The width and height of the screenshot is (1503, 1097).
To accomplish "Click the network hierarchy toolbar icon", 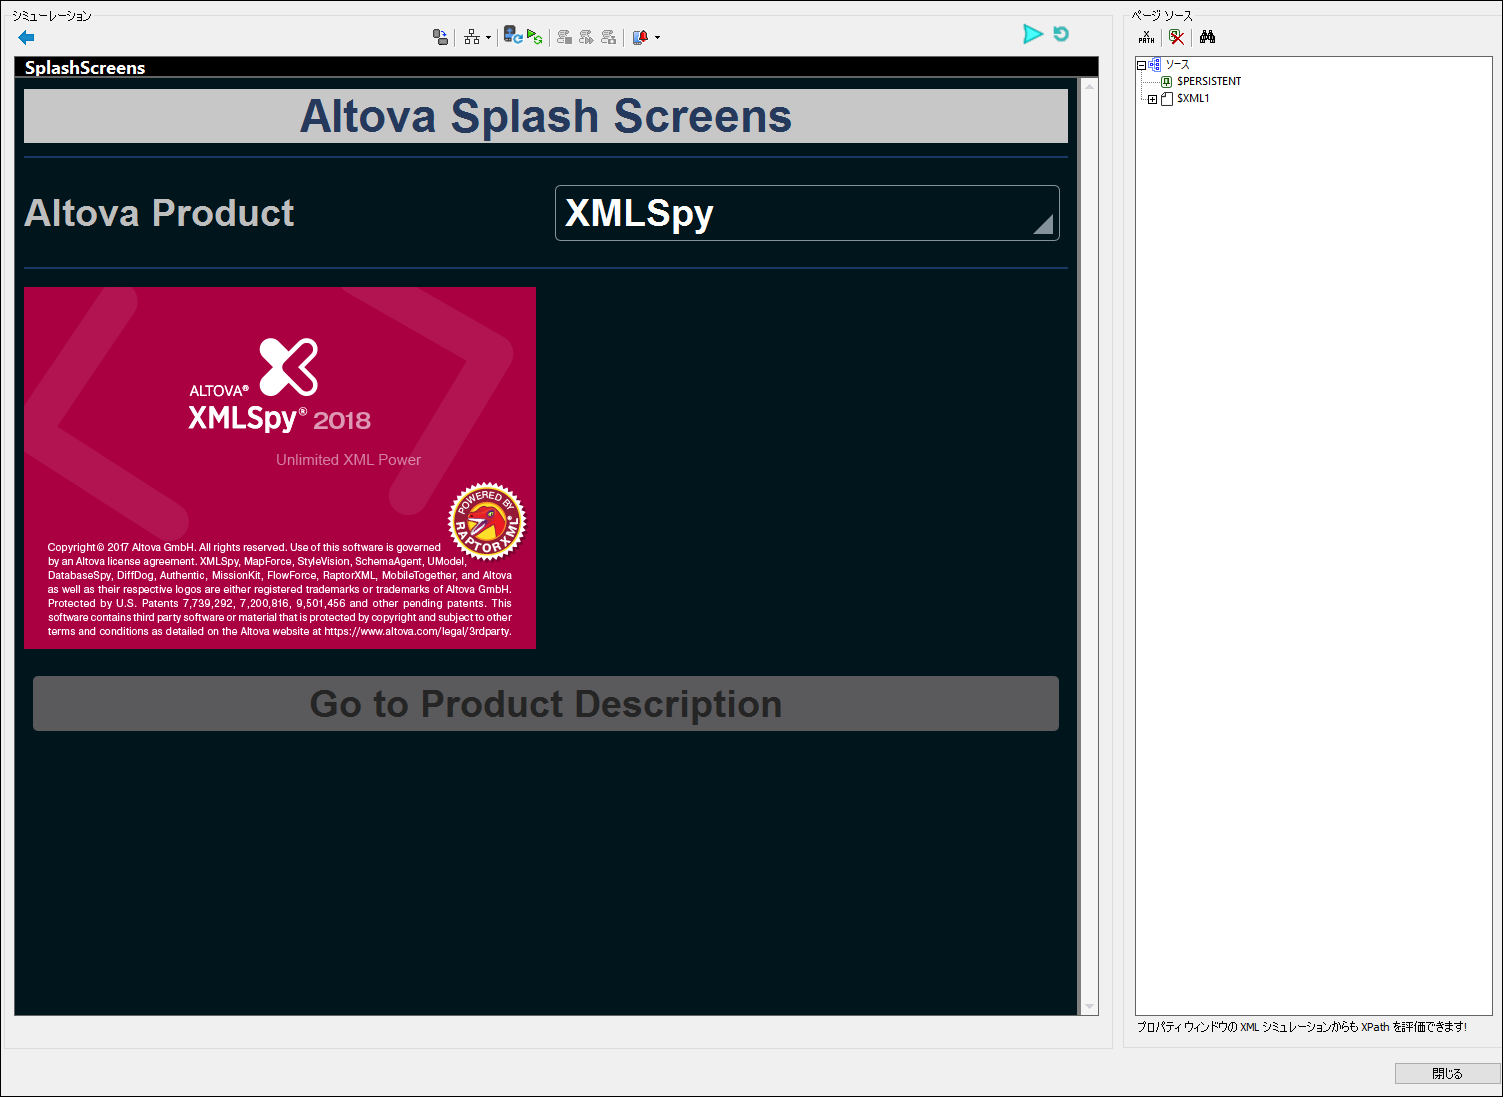I will coord(472,37).
